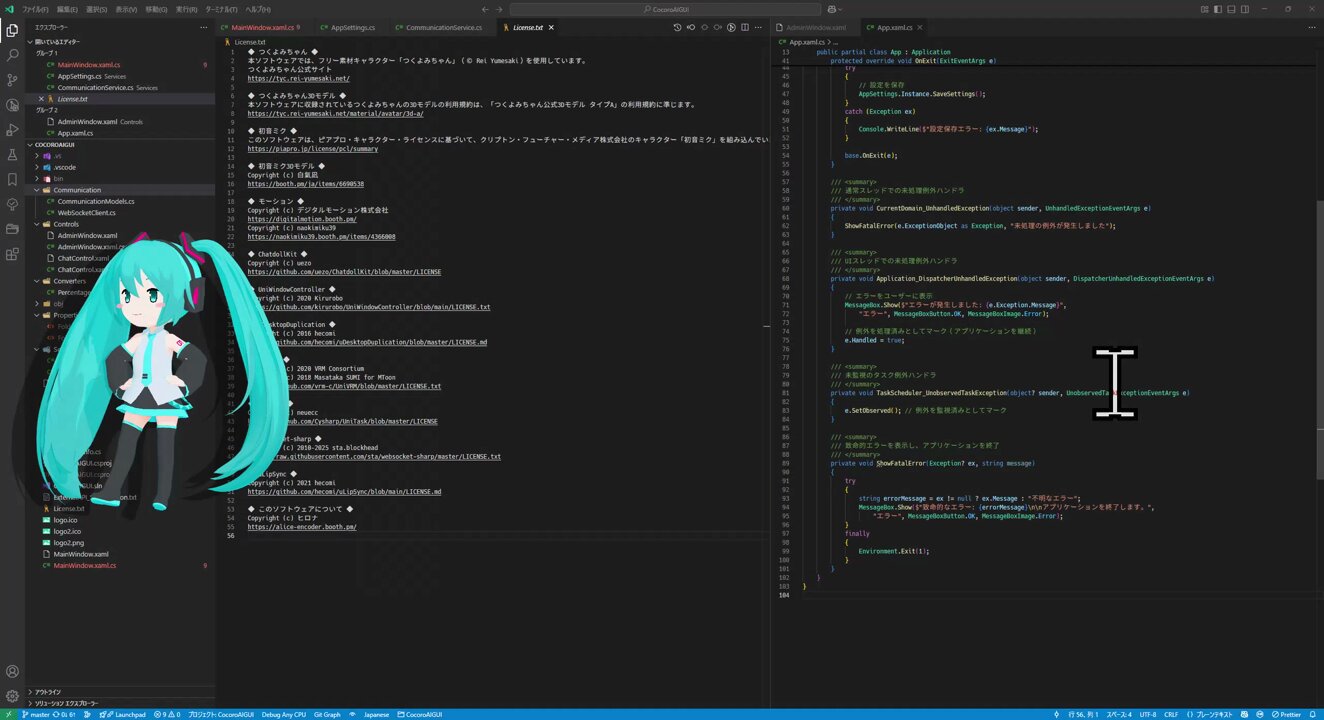Image resolution: width=1324 pixels, height=720 pixels.
Task: Open the alice-encoder.booth.pm link
Action: (x=301, y=527)
